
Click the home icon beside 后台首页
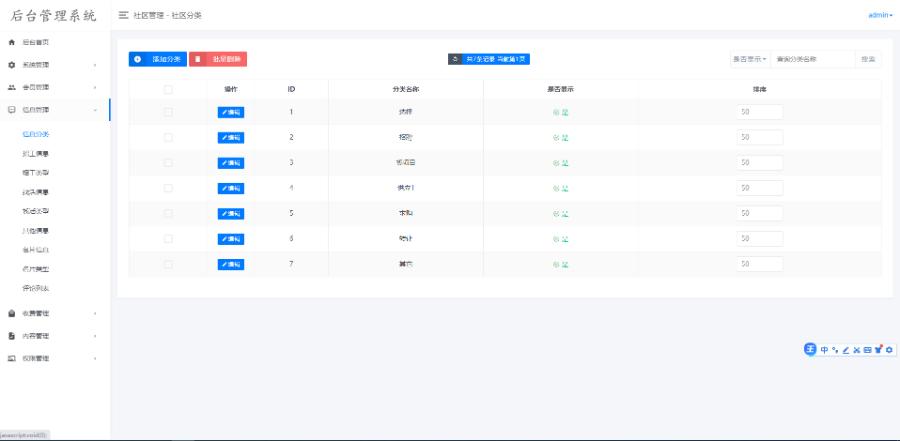click(12, 43)
